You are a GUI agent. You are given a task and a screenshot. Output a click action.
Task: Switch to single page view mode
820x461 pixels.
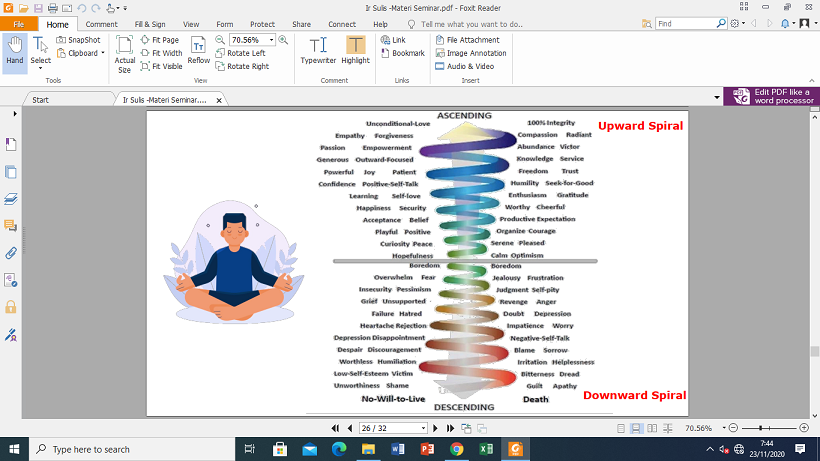620,428
